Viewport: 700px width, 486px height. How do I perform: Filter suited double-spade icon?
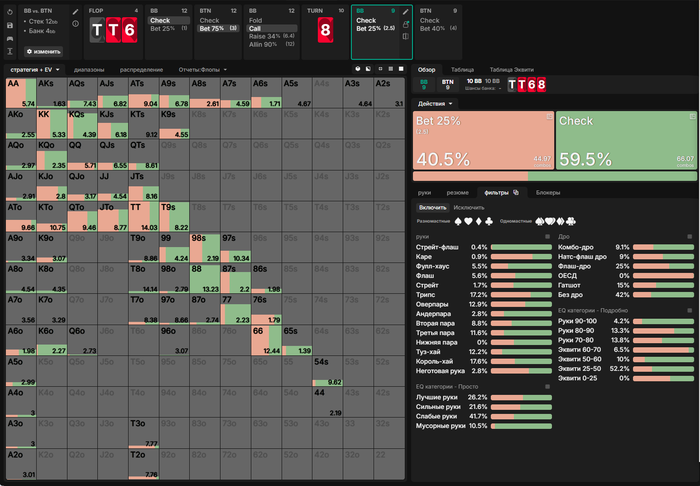tap(539, 221)
